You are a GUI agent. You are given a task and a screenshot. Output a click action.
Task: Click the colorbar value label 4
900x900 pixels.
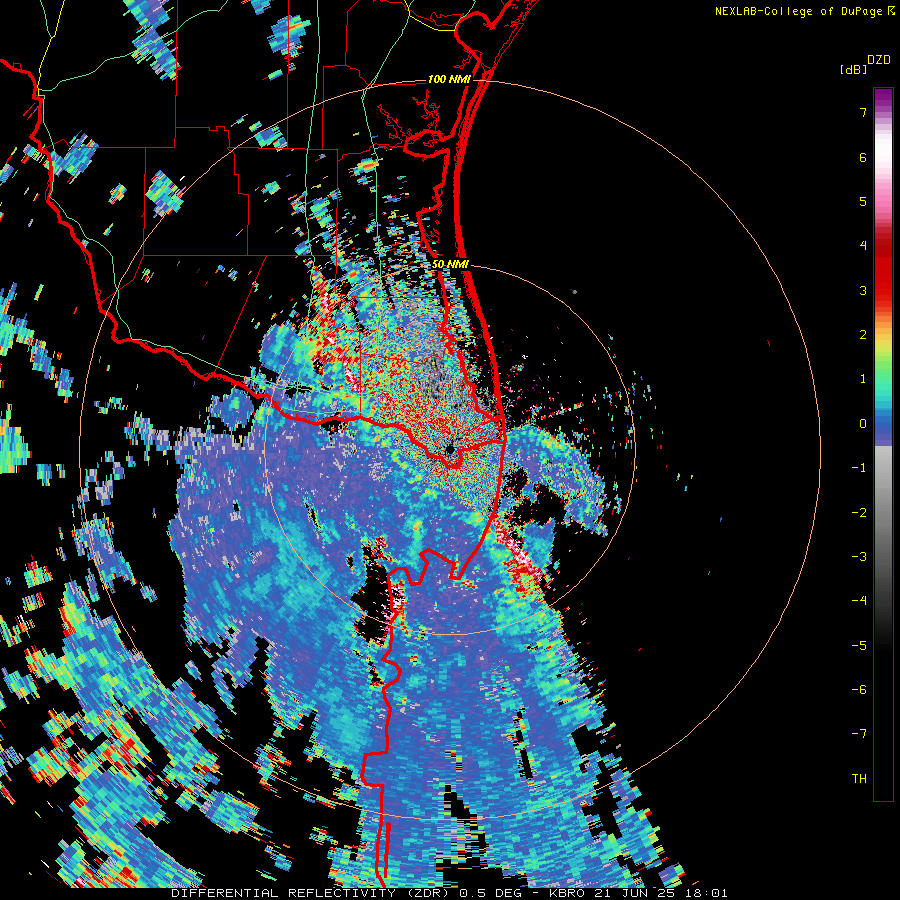pos(863,246)
